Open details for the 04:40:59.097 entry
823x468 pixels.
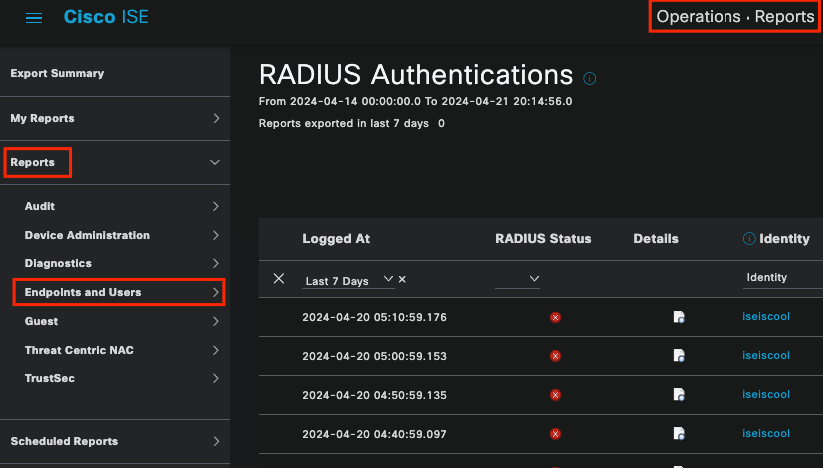[679, 434]
